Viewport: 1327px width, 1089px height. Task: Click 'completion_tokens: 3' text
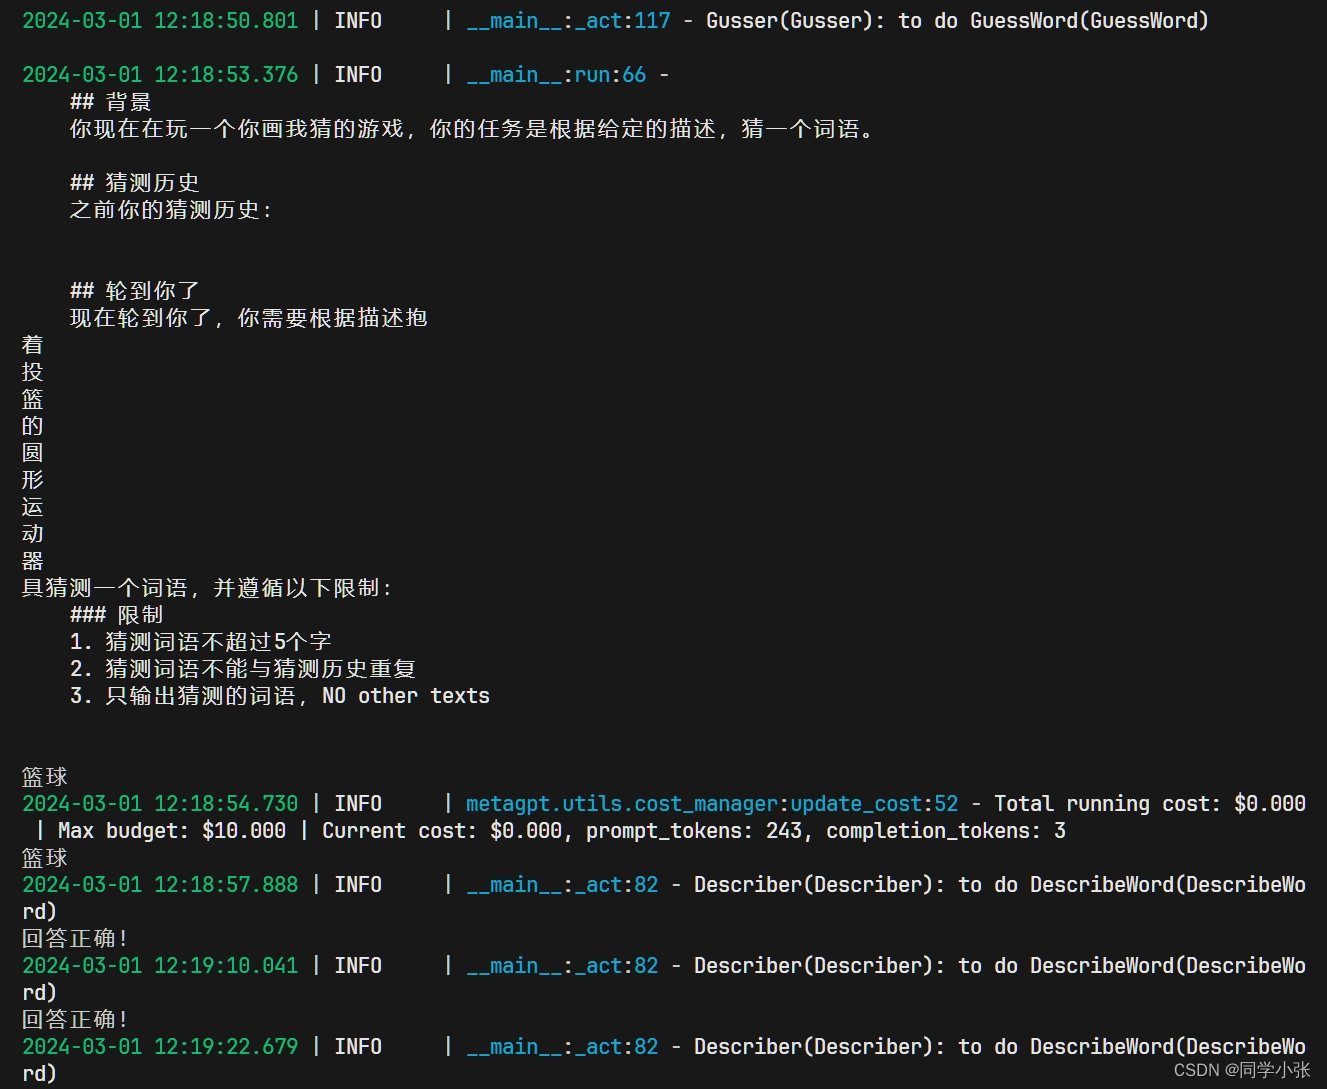[x=946, y=831]
